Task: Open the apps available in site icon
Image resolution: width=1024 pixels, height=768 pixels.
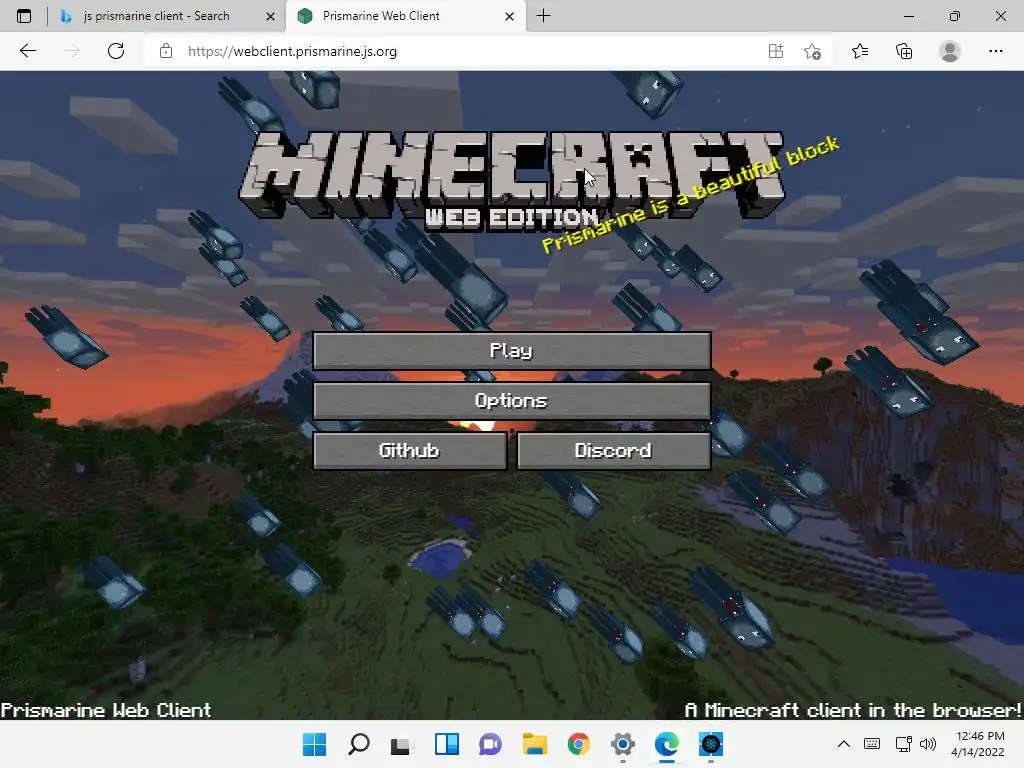Action: [776, 51]
